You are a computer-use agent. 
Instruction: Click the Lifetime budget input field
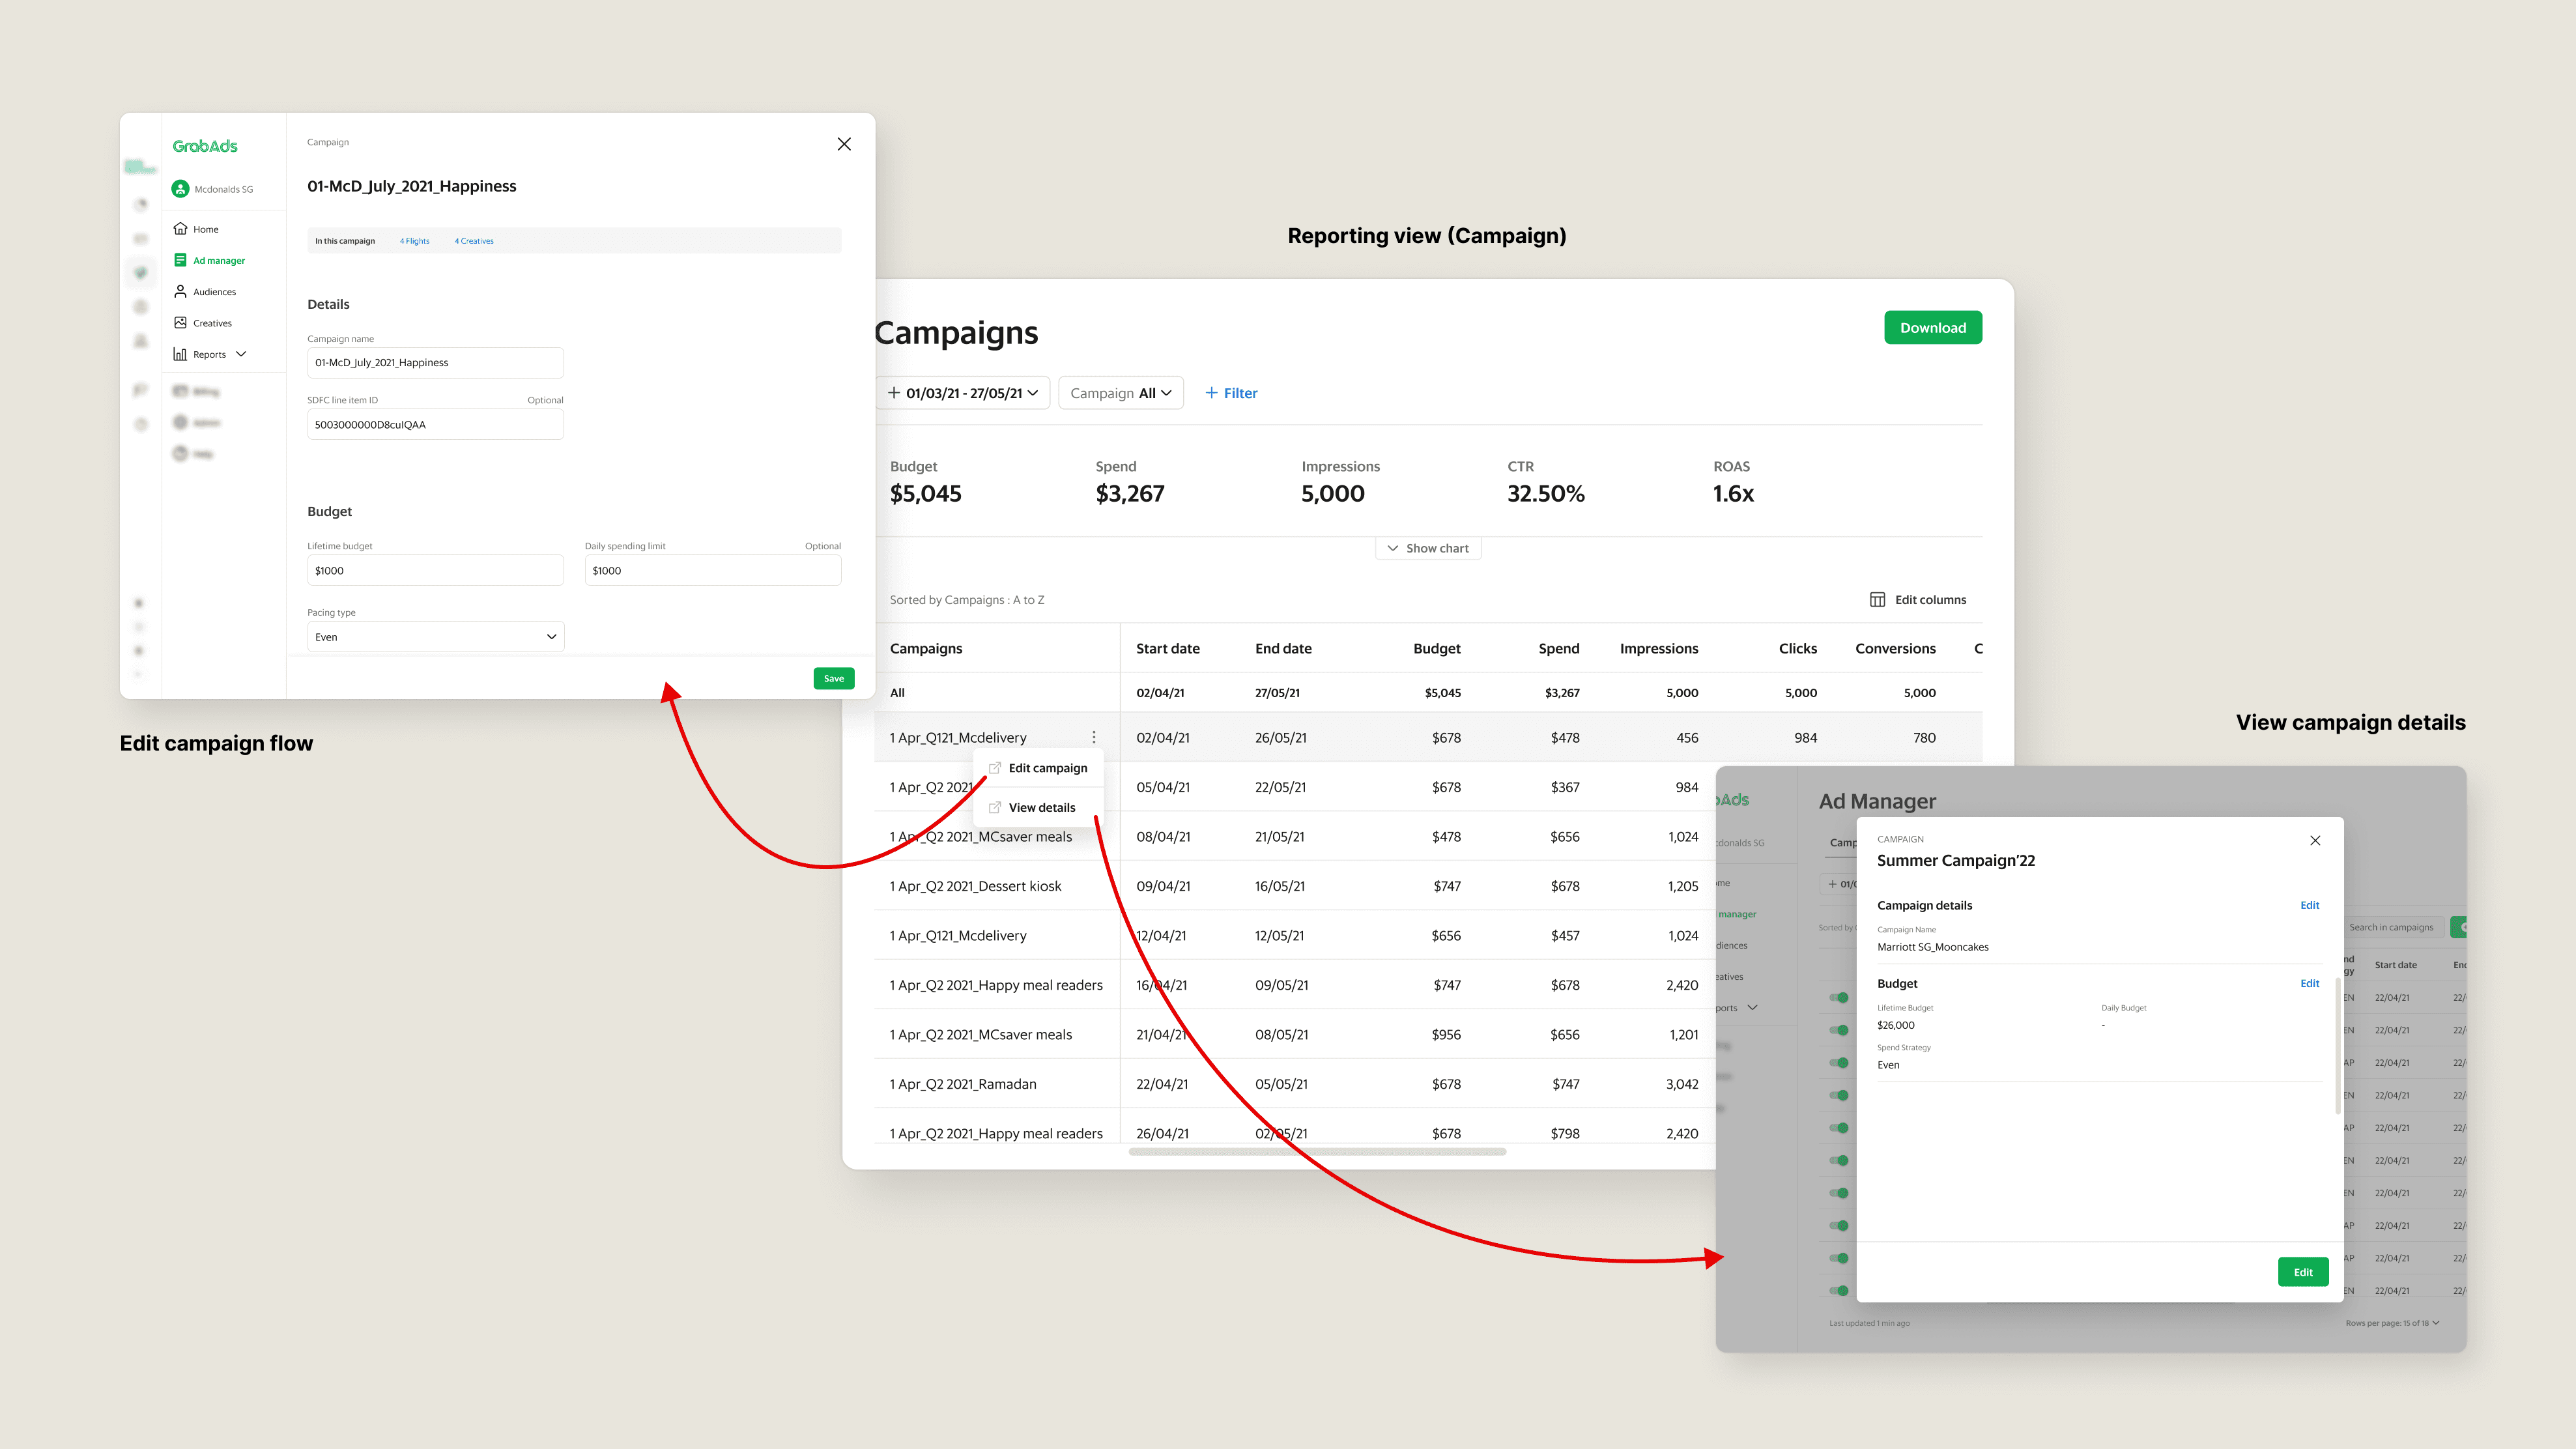click(x=435, y=571)
